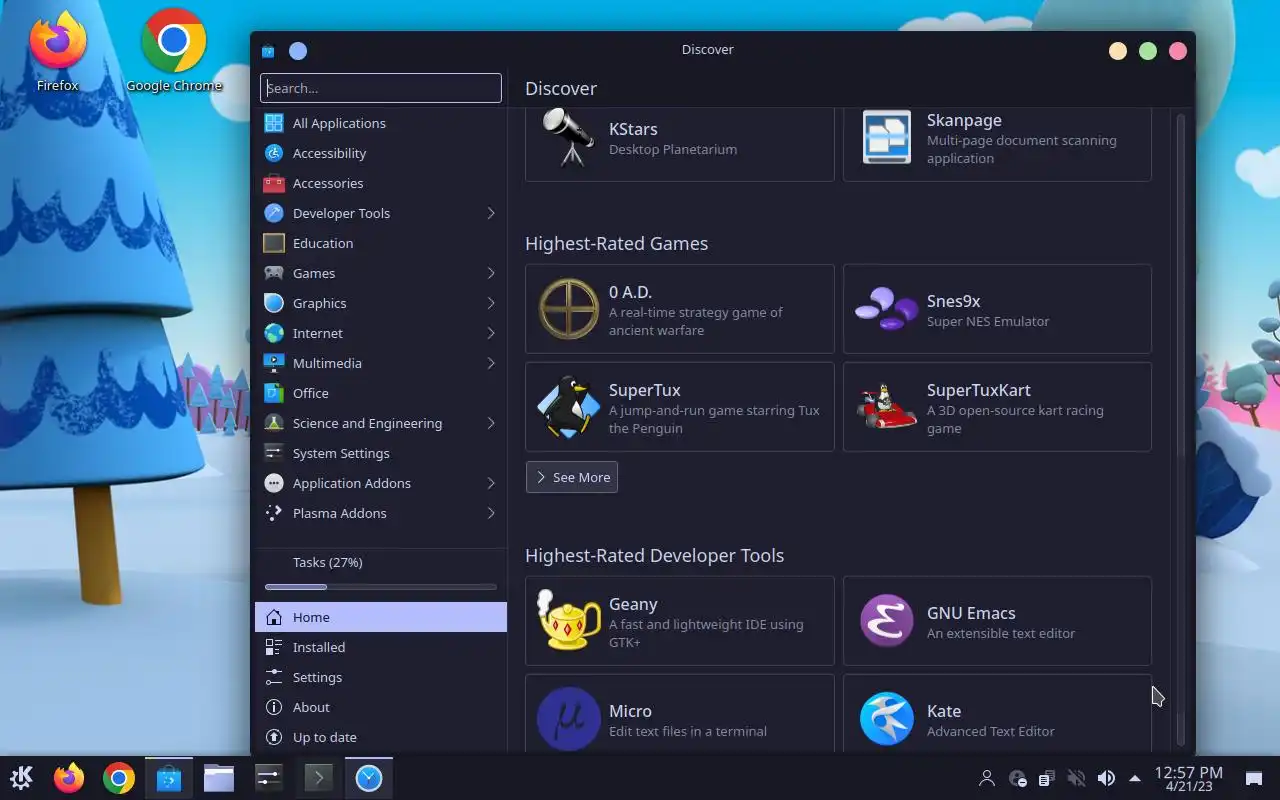1280x800 pixels.
Task: Click the All Applications grid icon
Action: click(274, 123)
